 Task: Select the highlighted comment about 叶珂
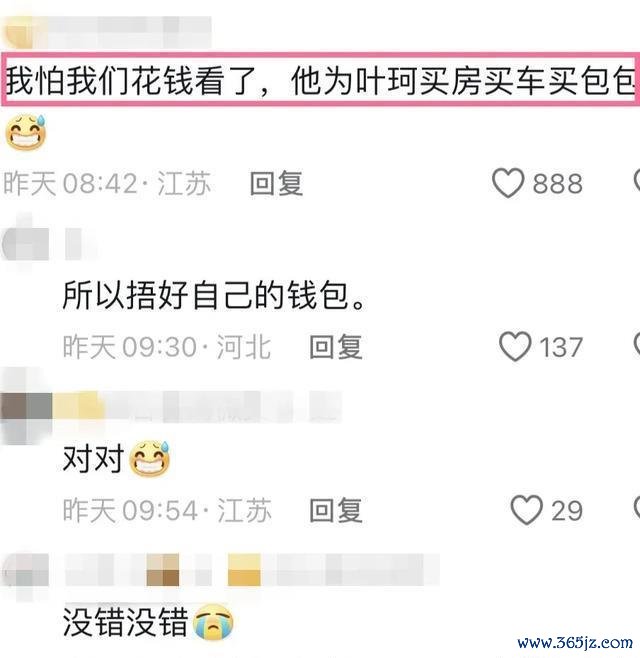coord(320,80)
